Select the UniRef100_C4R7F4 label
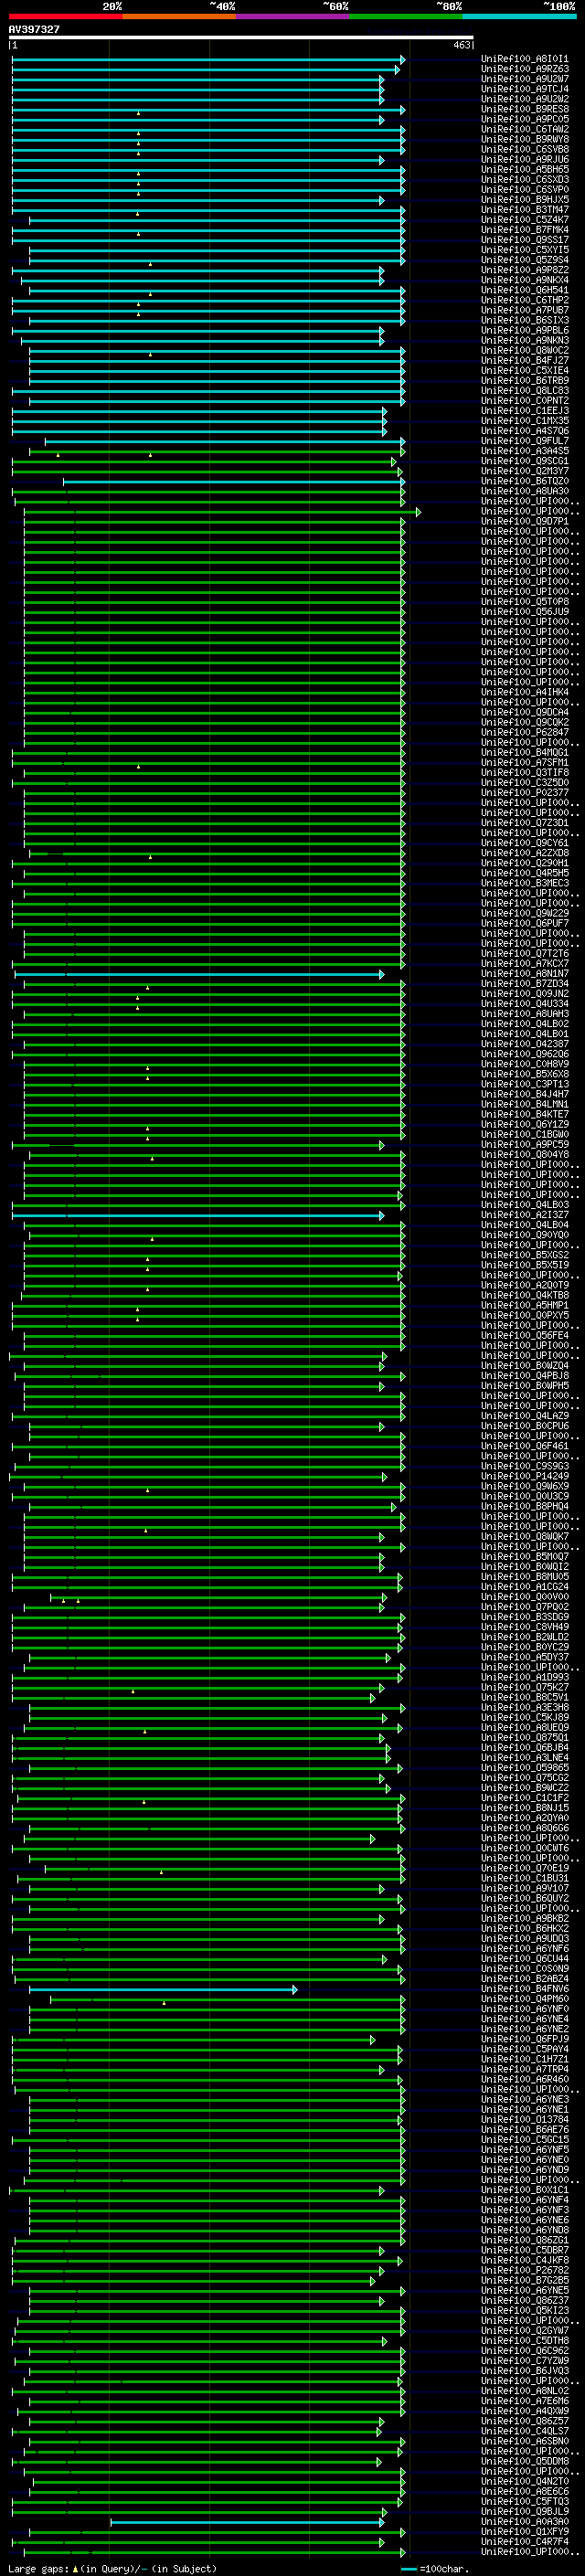The image size is (585, 2576). (525, 2541)
